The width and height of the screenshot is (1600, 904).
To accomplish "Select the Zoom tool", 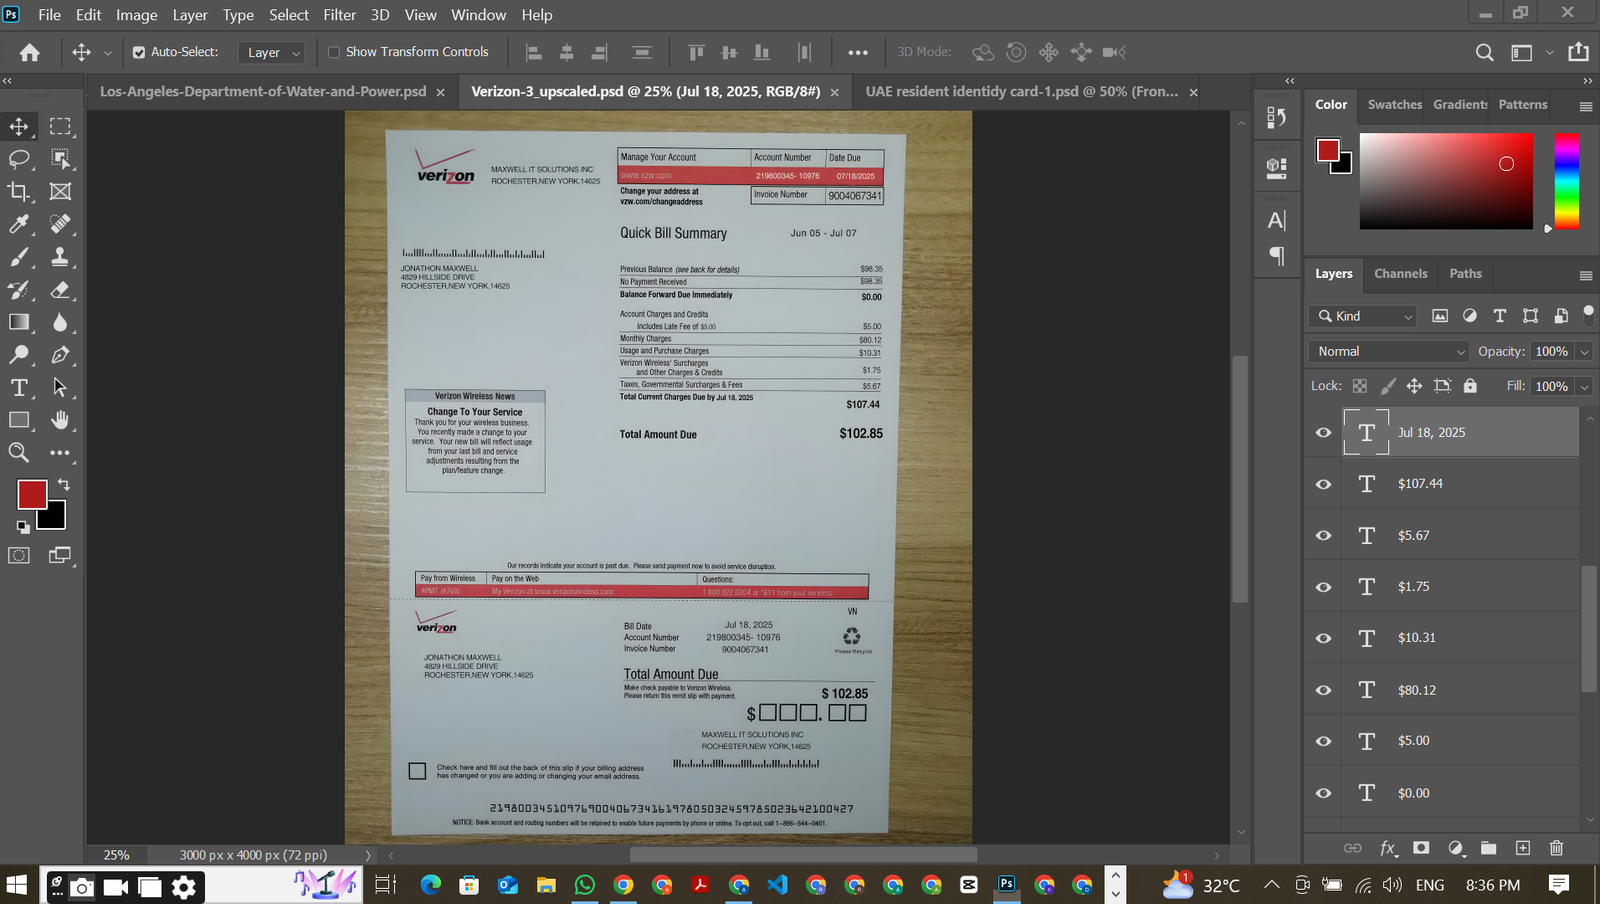I will [19, 452].
